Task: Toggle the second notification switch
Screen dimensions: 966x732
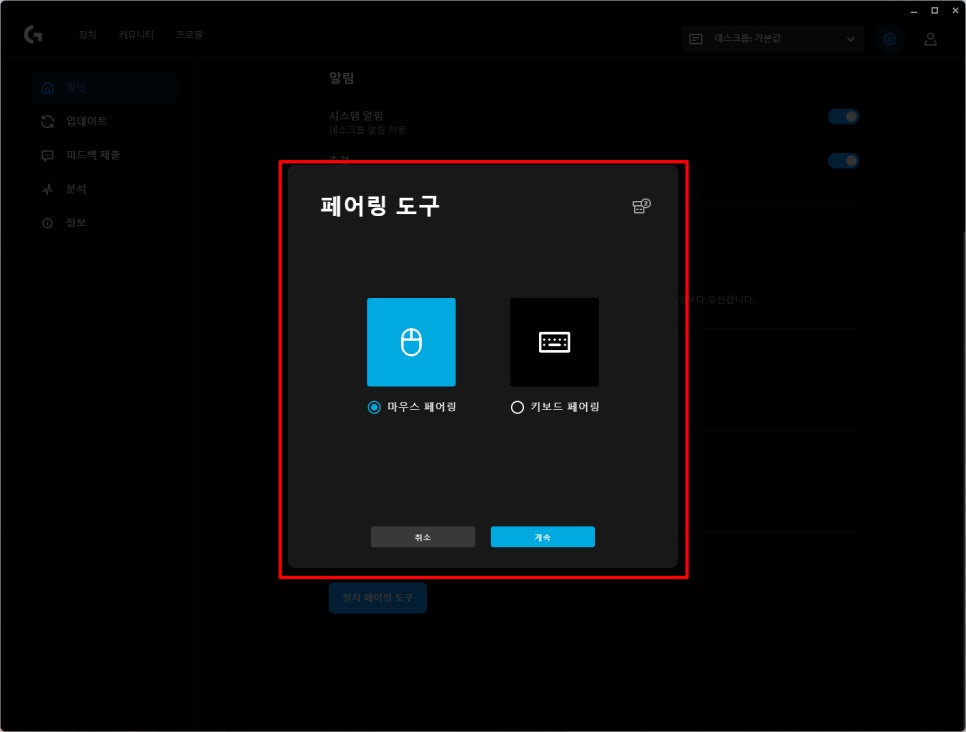Action: pos(843,160)
